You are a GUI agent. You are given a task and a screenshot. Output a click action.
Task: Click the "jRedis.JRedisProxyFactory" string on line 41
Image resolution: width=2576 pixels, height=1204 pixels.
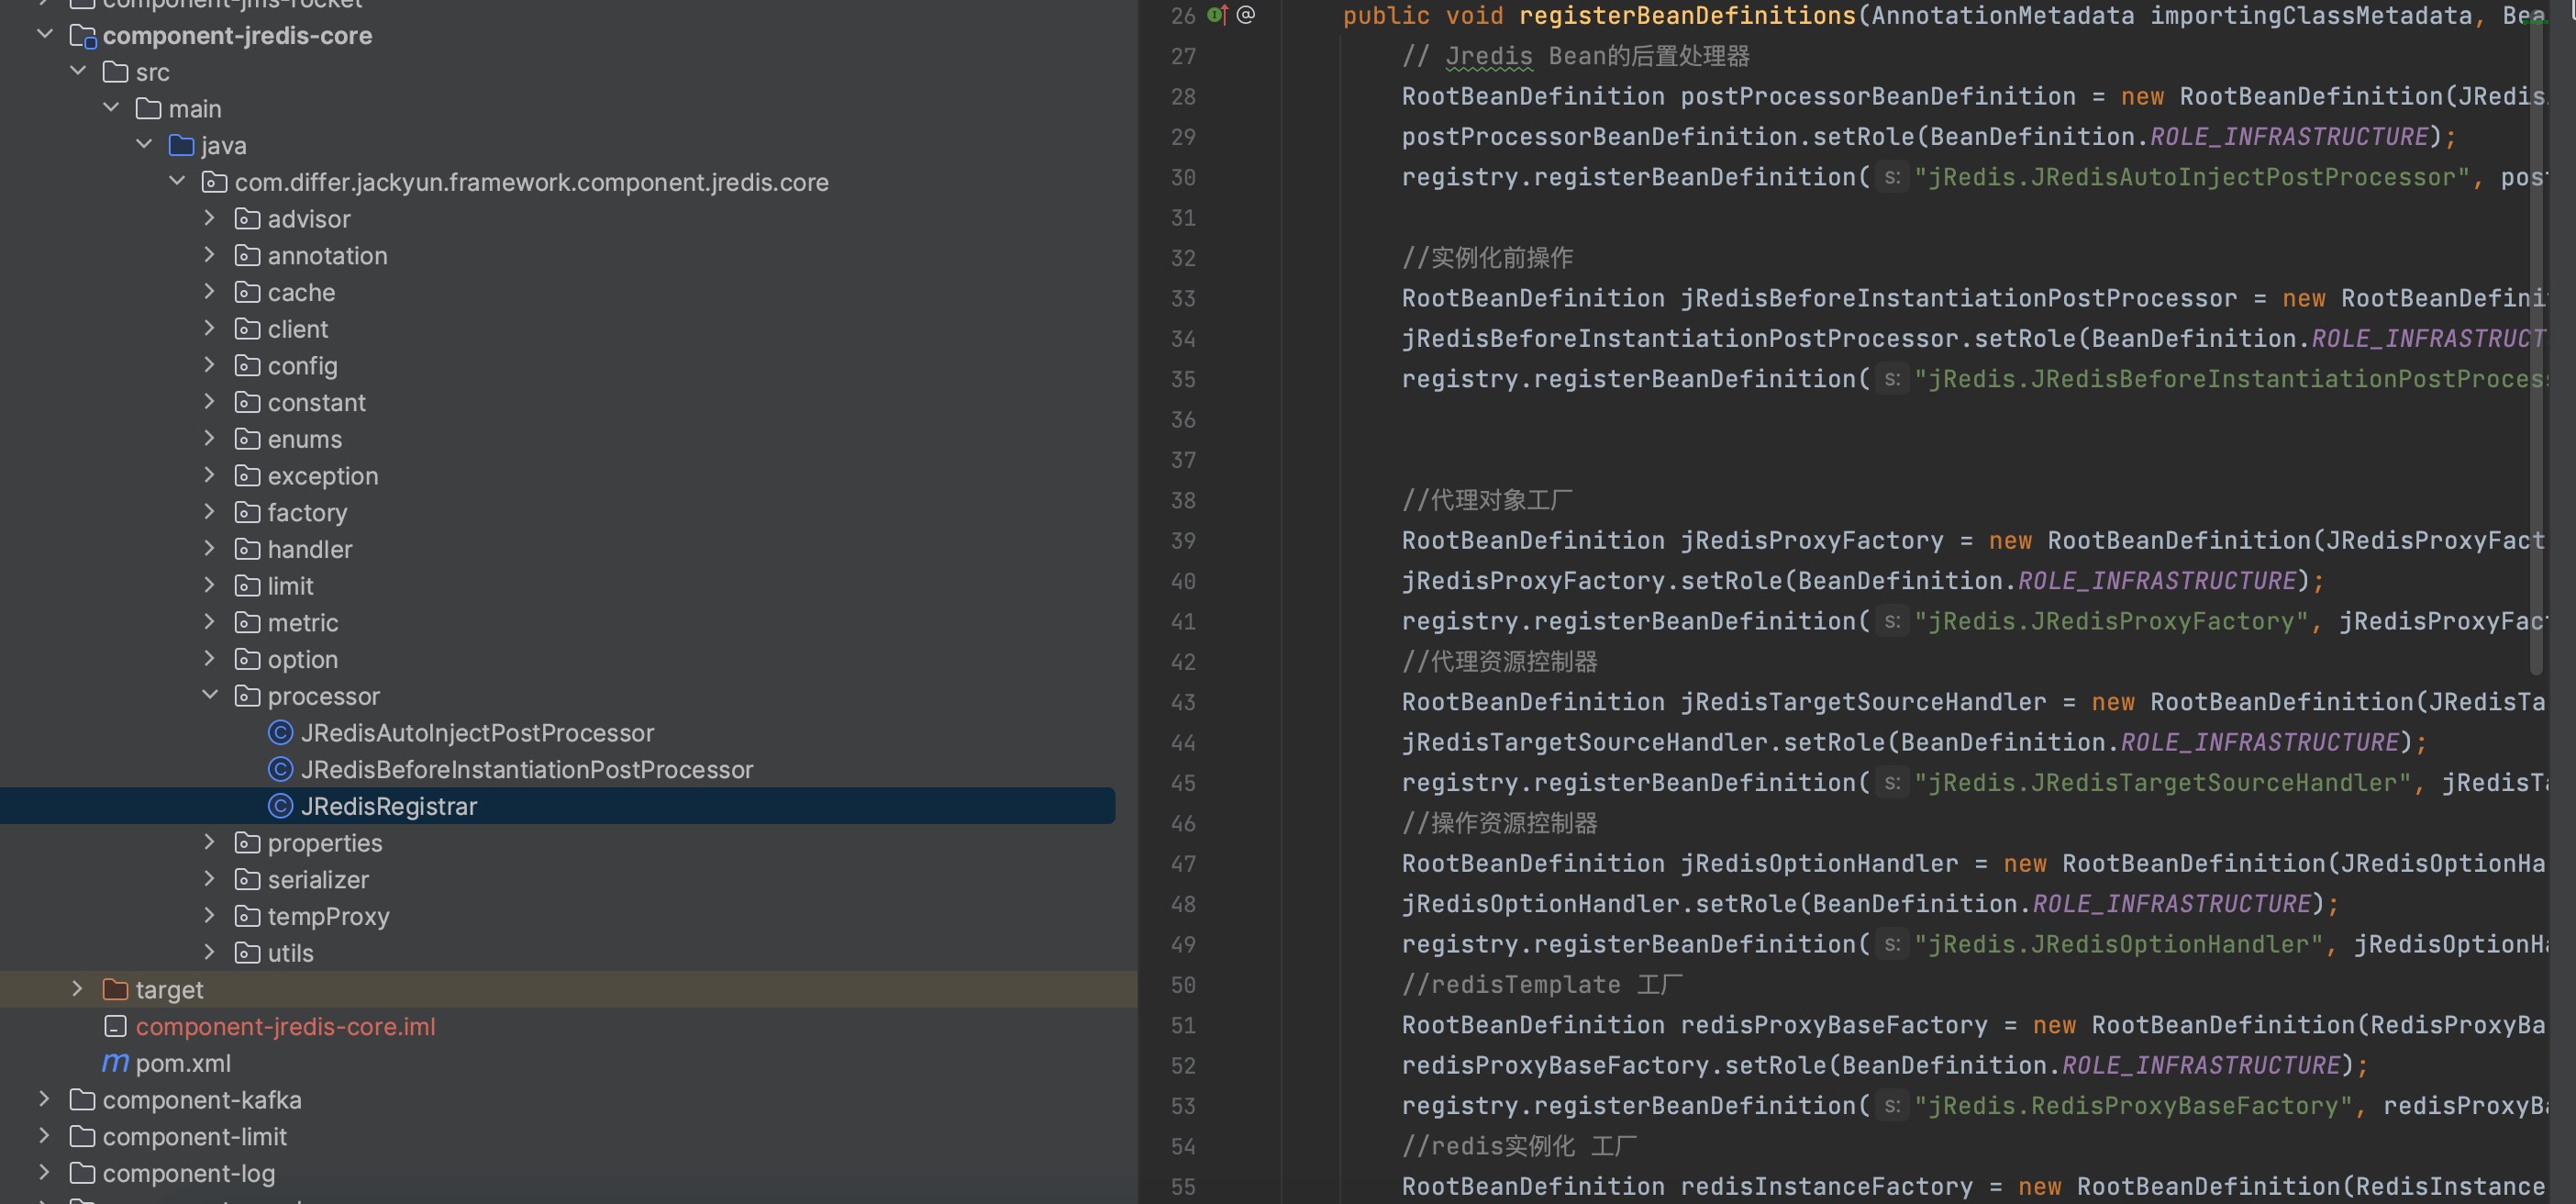(2111, 622)
